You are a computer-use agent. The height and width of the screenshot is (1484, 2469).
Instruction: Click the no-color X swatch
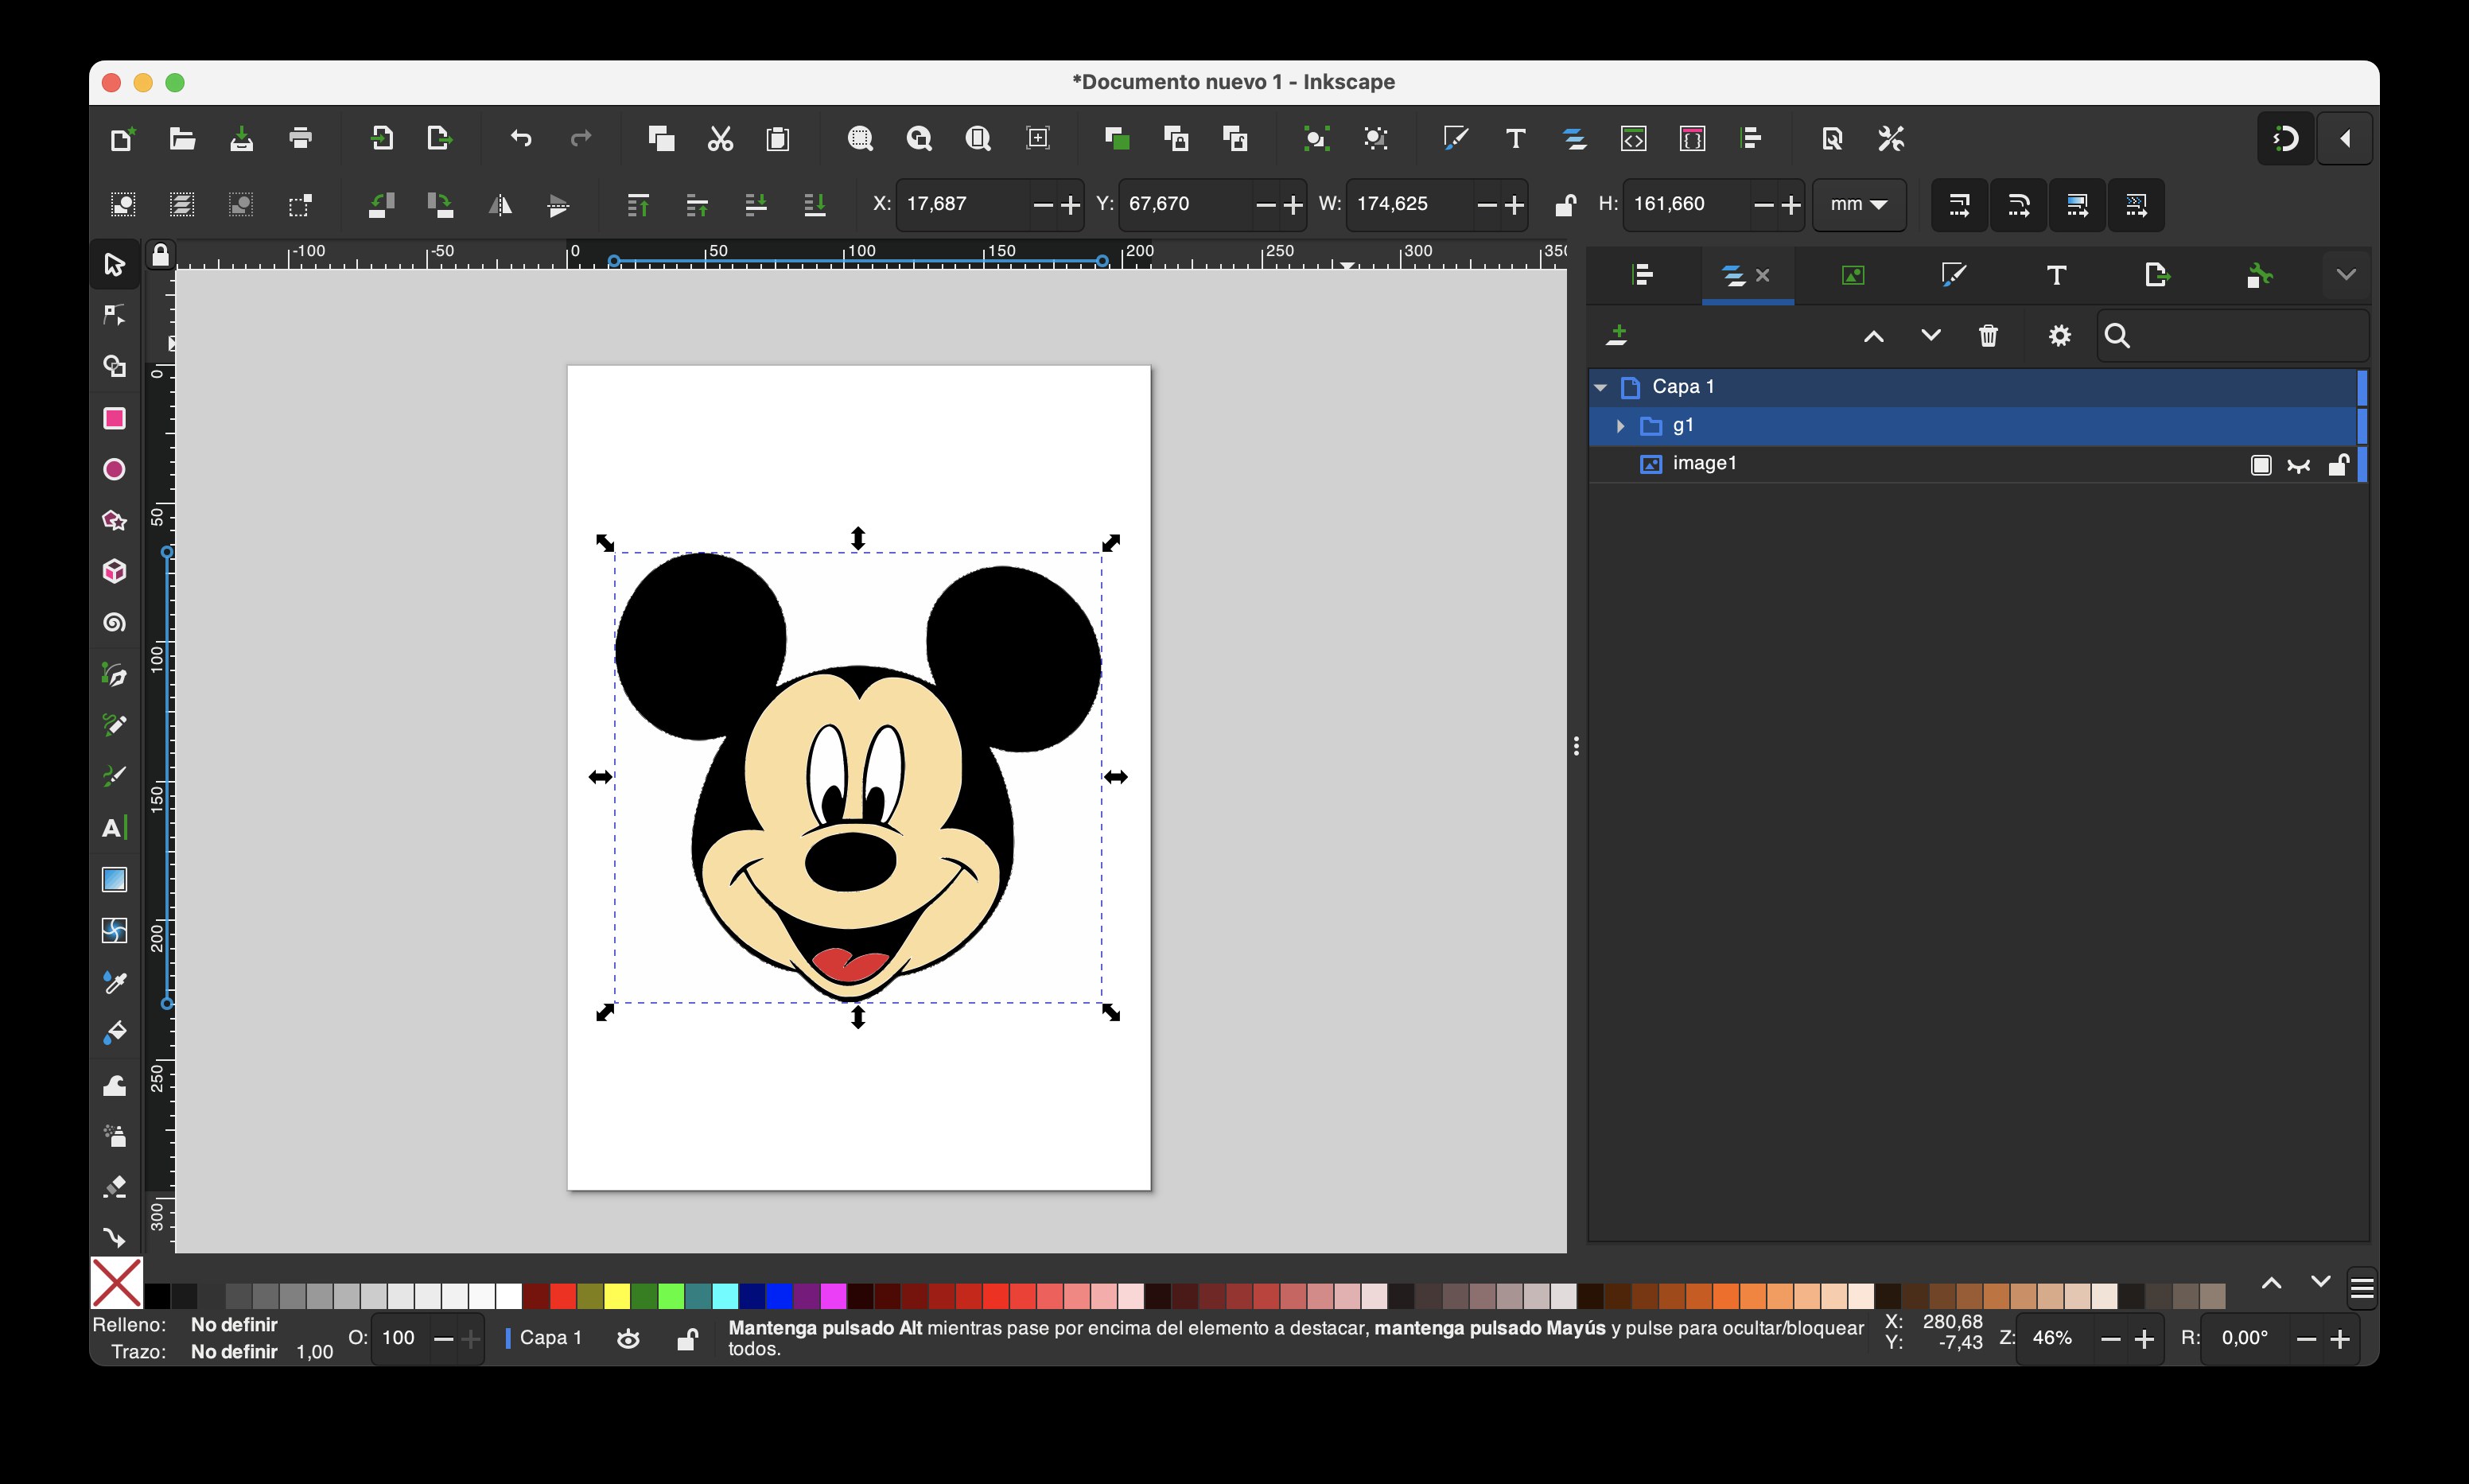pyautogui.click(x=117, y=1284)
